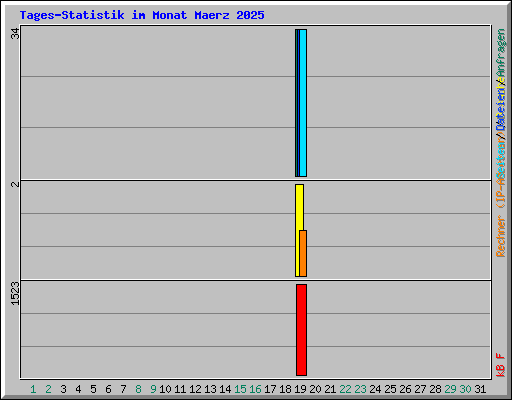Click day label 4 on x-axis

point(78,389)
